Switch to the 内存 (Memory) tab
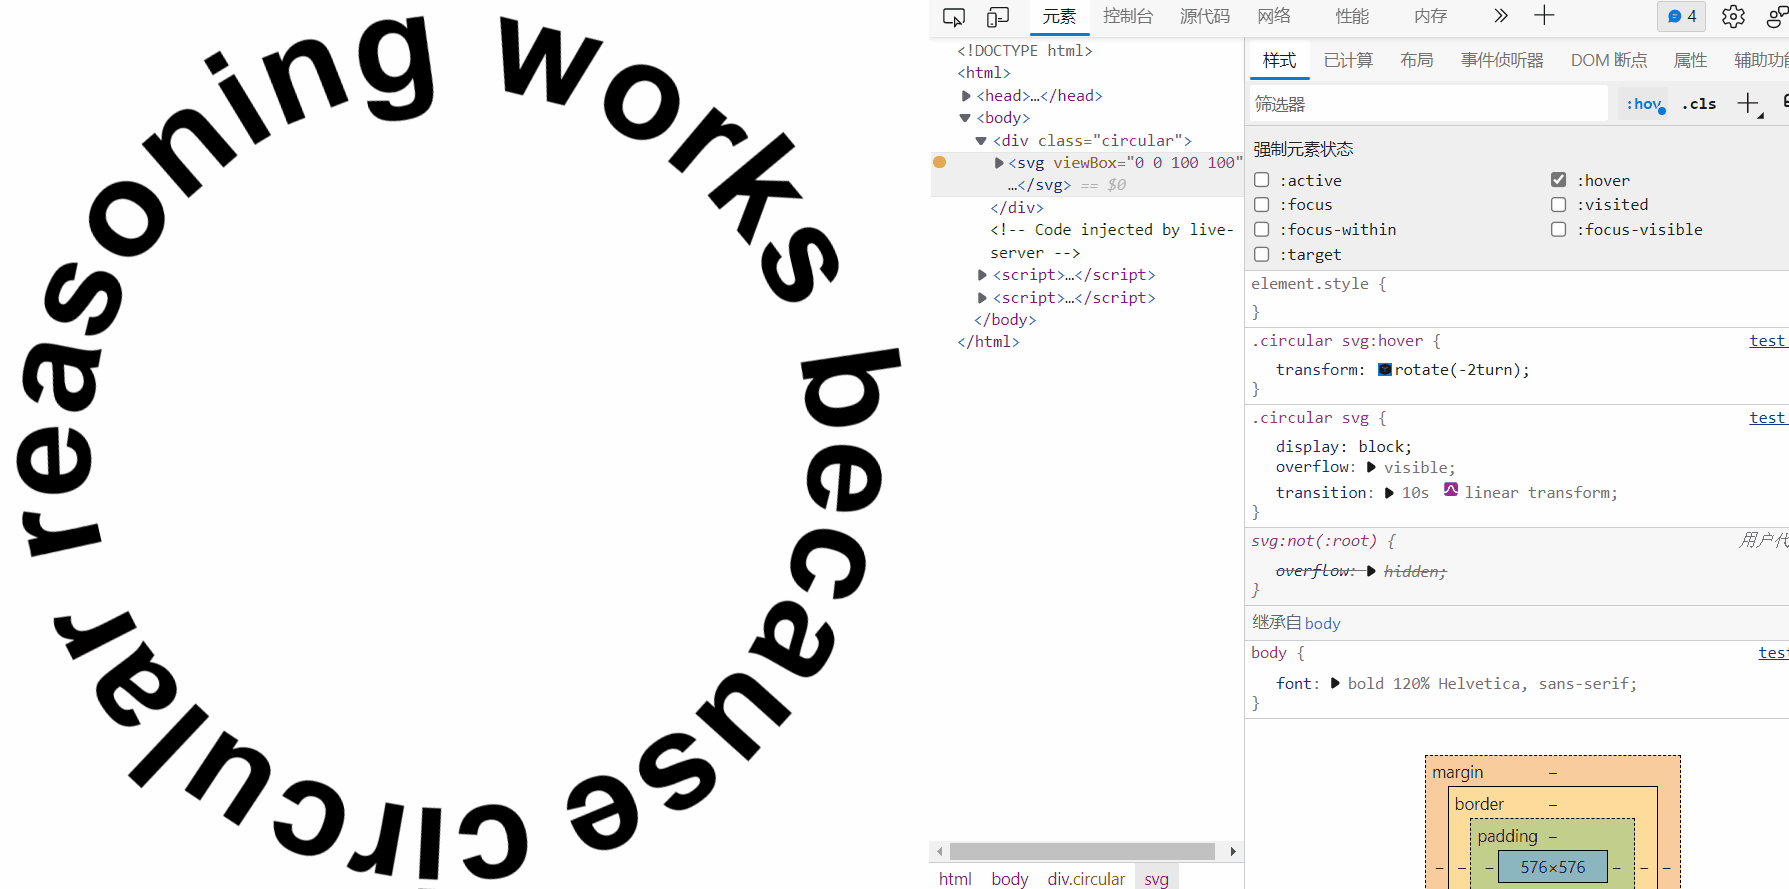The width and height of the screenshot is (1789, 889). click(x=1431, y=17)
